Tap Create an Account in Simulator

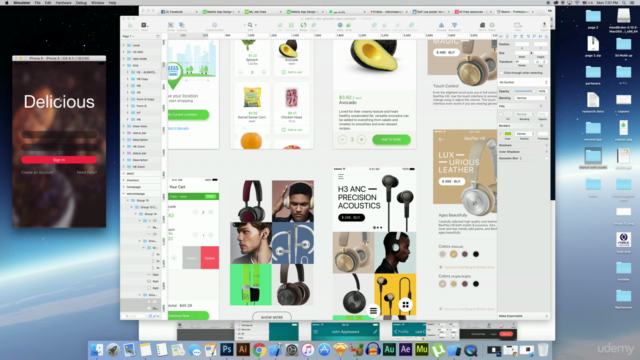pyautogui.click(x=37, y=172)
